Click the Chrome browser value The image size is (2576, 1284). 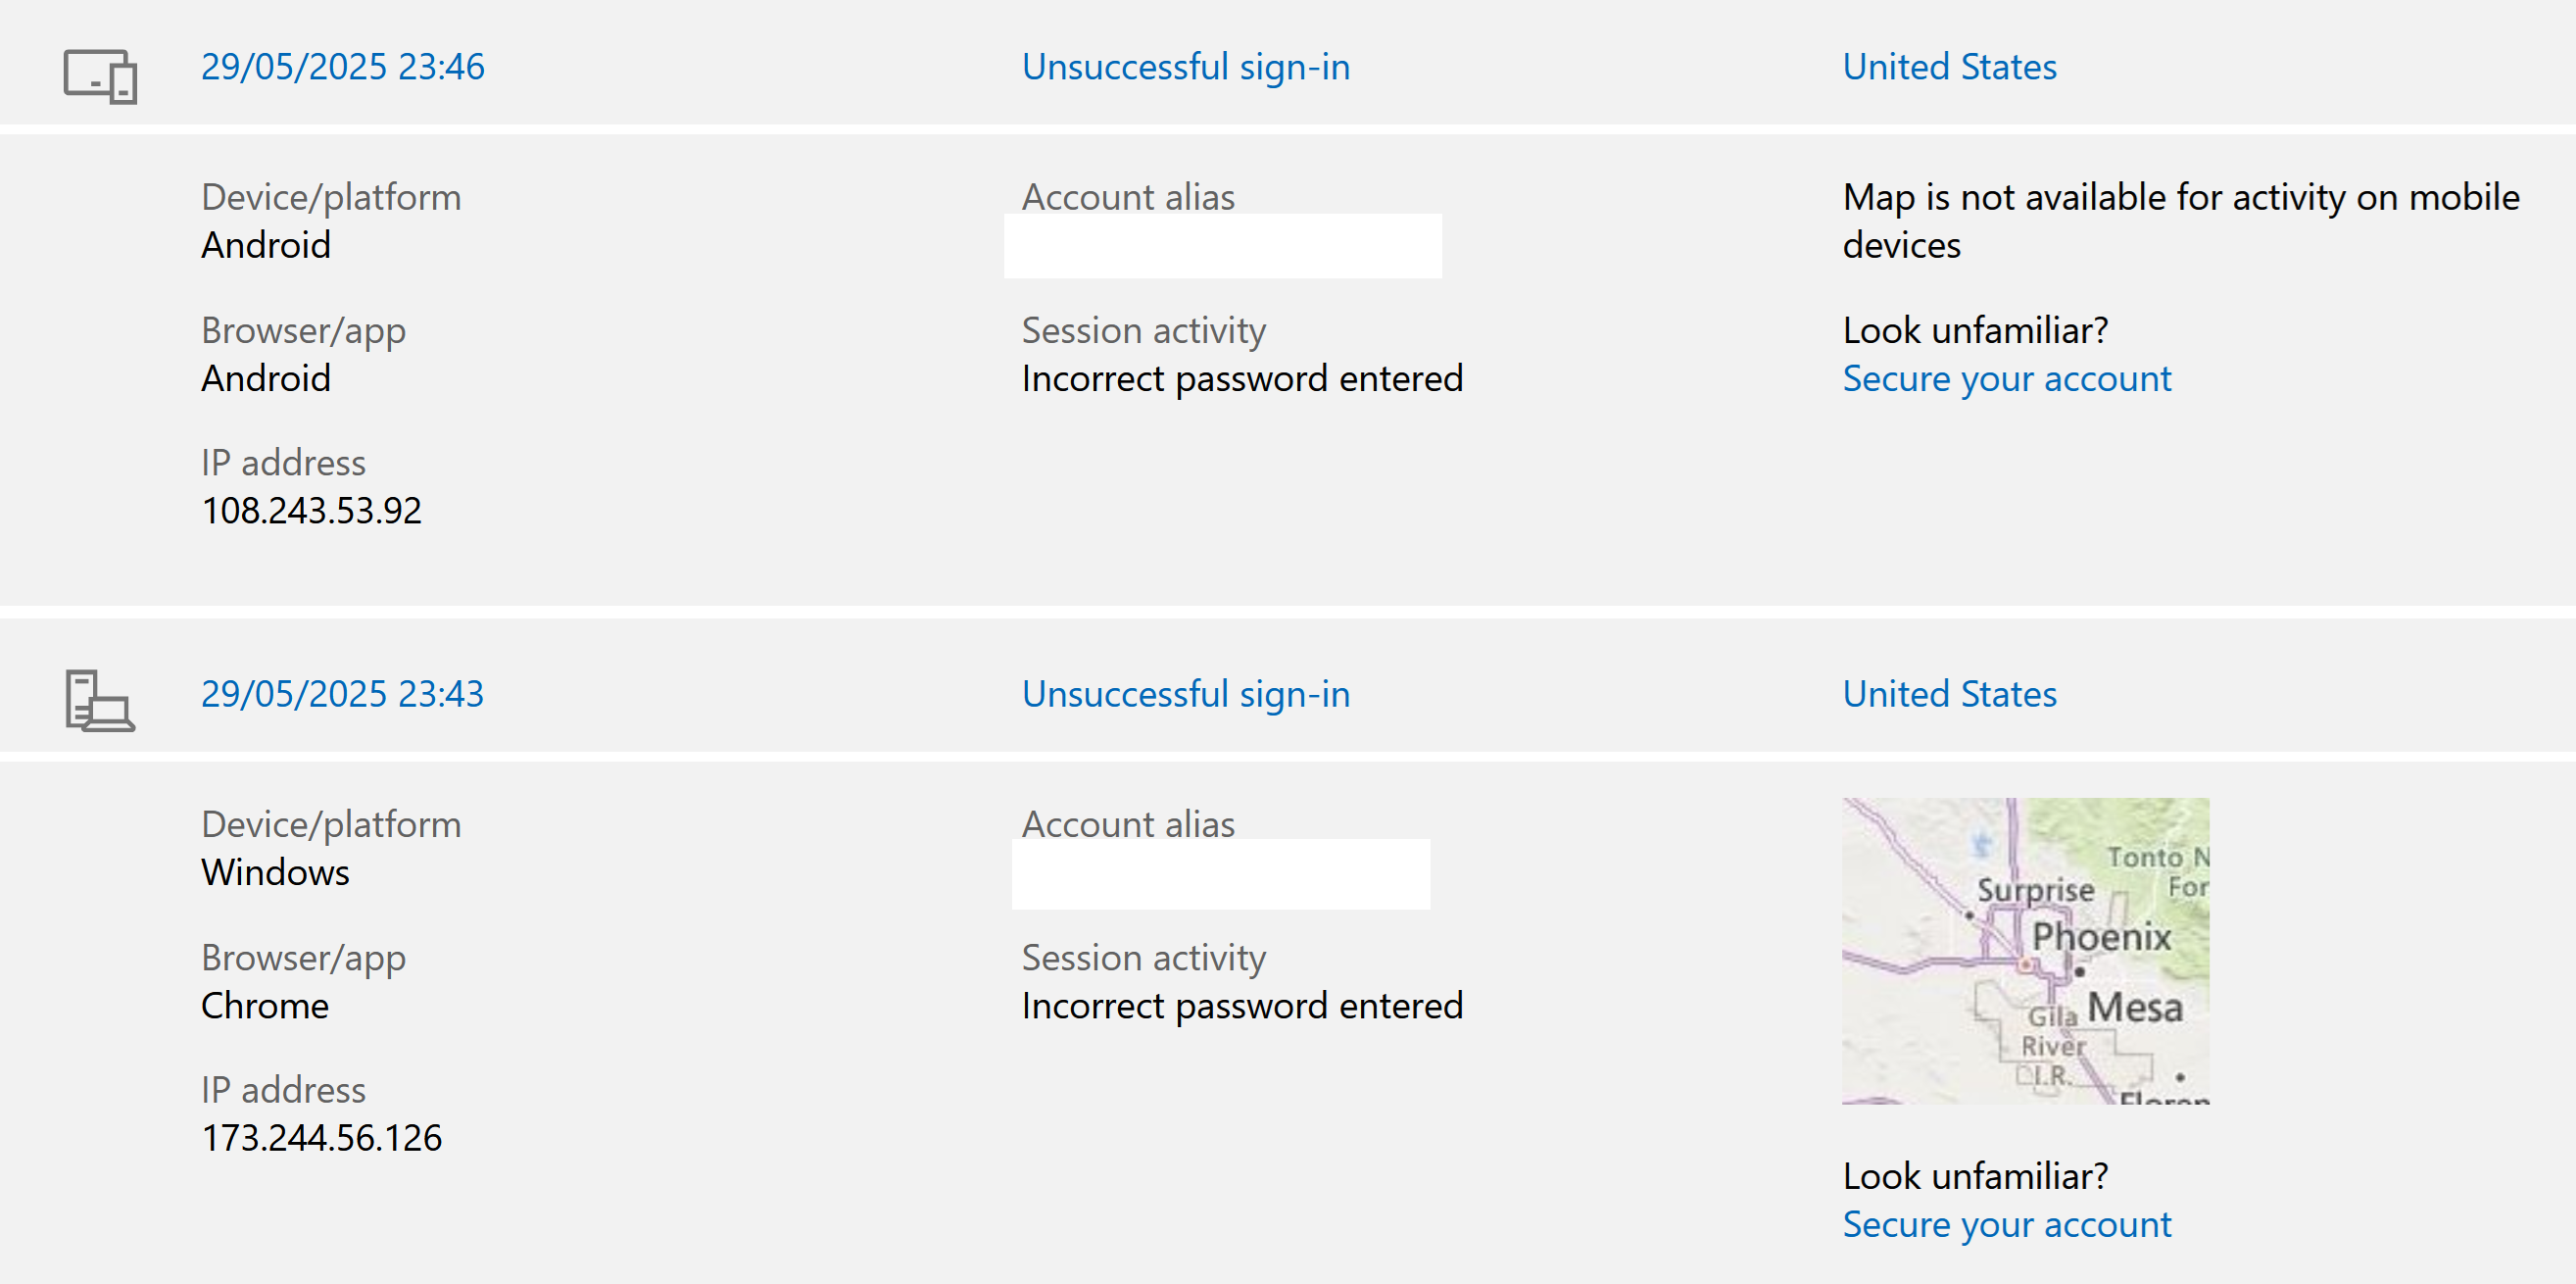click(265, 1006)
